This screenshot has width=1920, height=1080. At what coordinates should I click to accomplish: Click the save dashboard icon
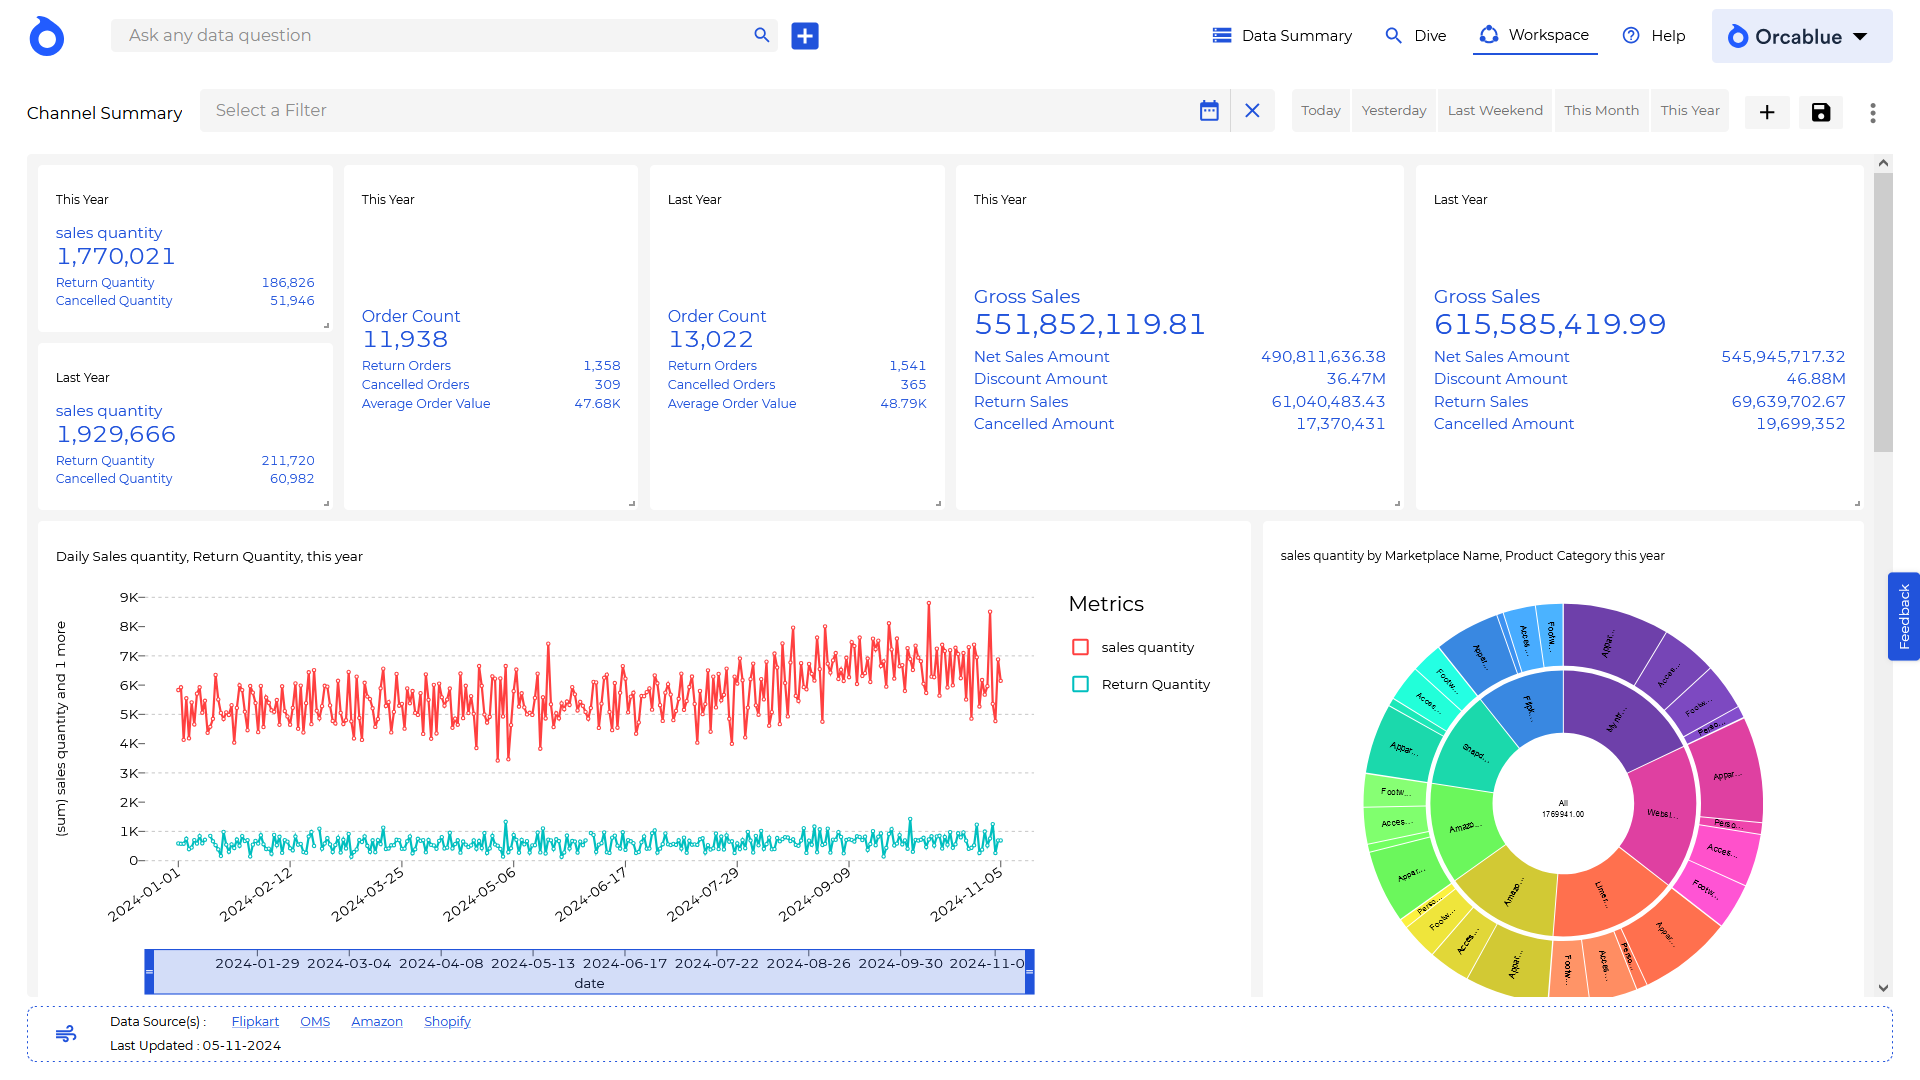point(1820,112)
